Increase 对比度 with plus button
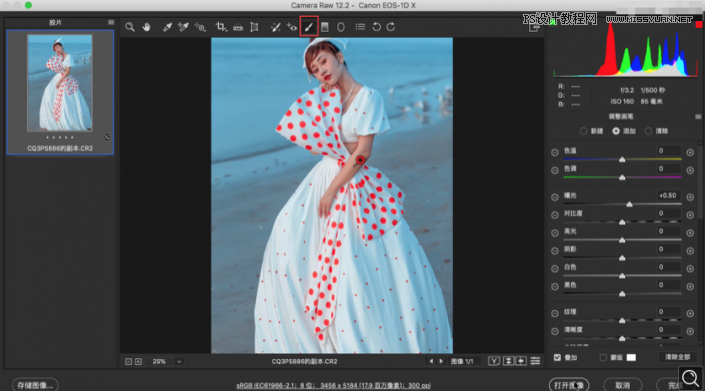This screenshot has width=705, height=391. [x=690, y=215]
